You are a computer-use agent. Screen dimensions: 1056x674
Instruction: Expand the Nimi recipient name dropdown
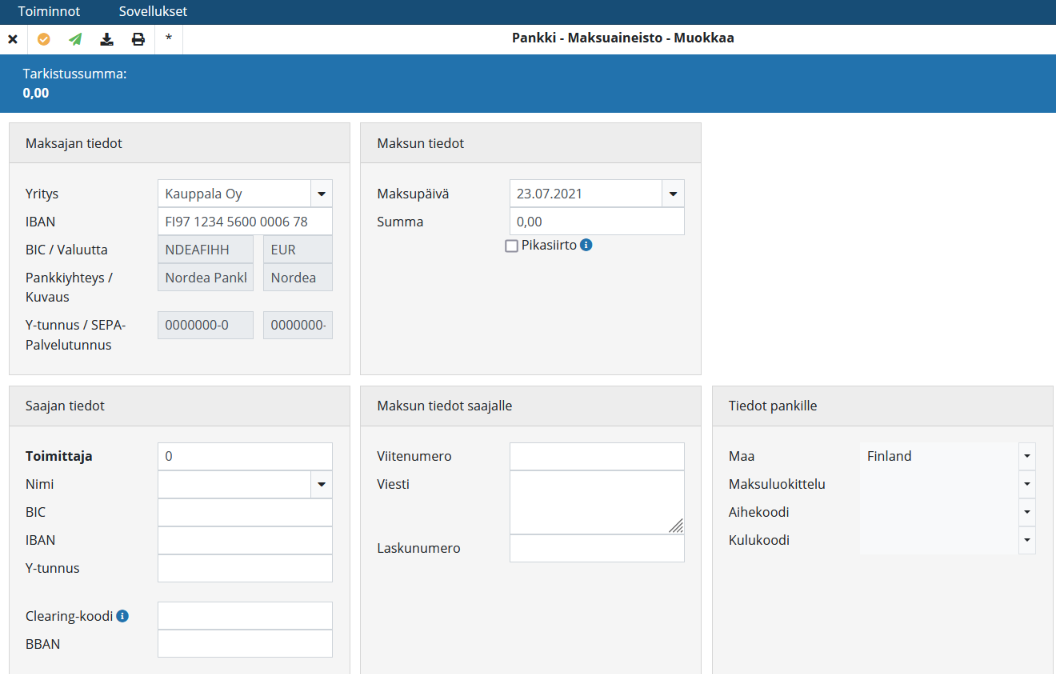click(x=321, y=484)
